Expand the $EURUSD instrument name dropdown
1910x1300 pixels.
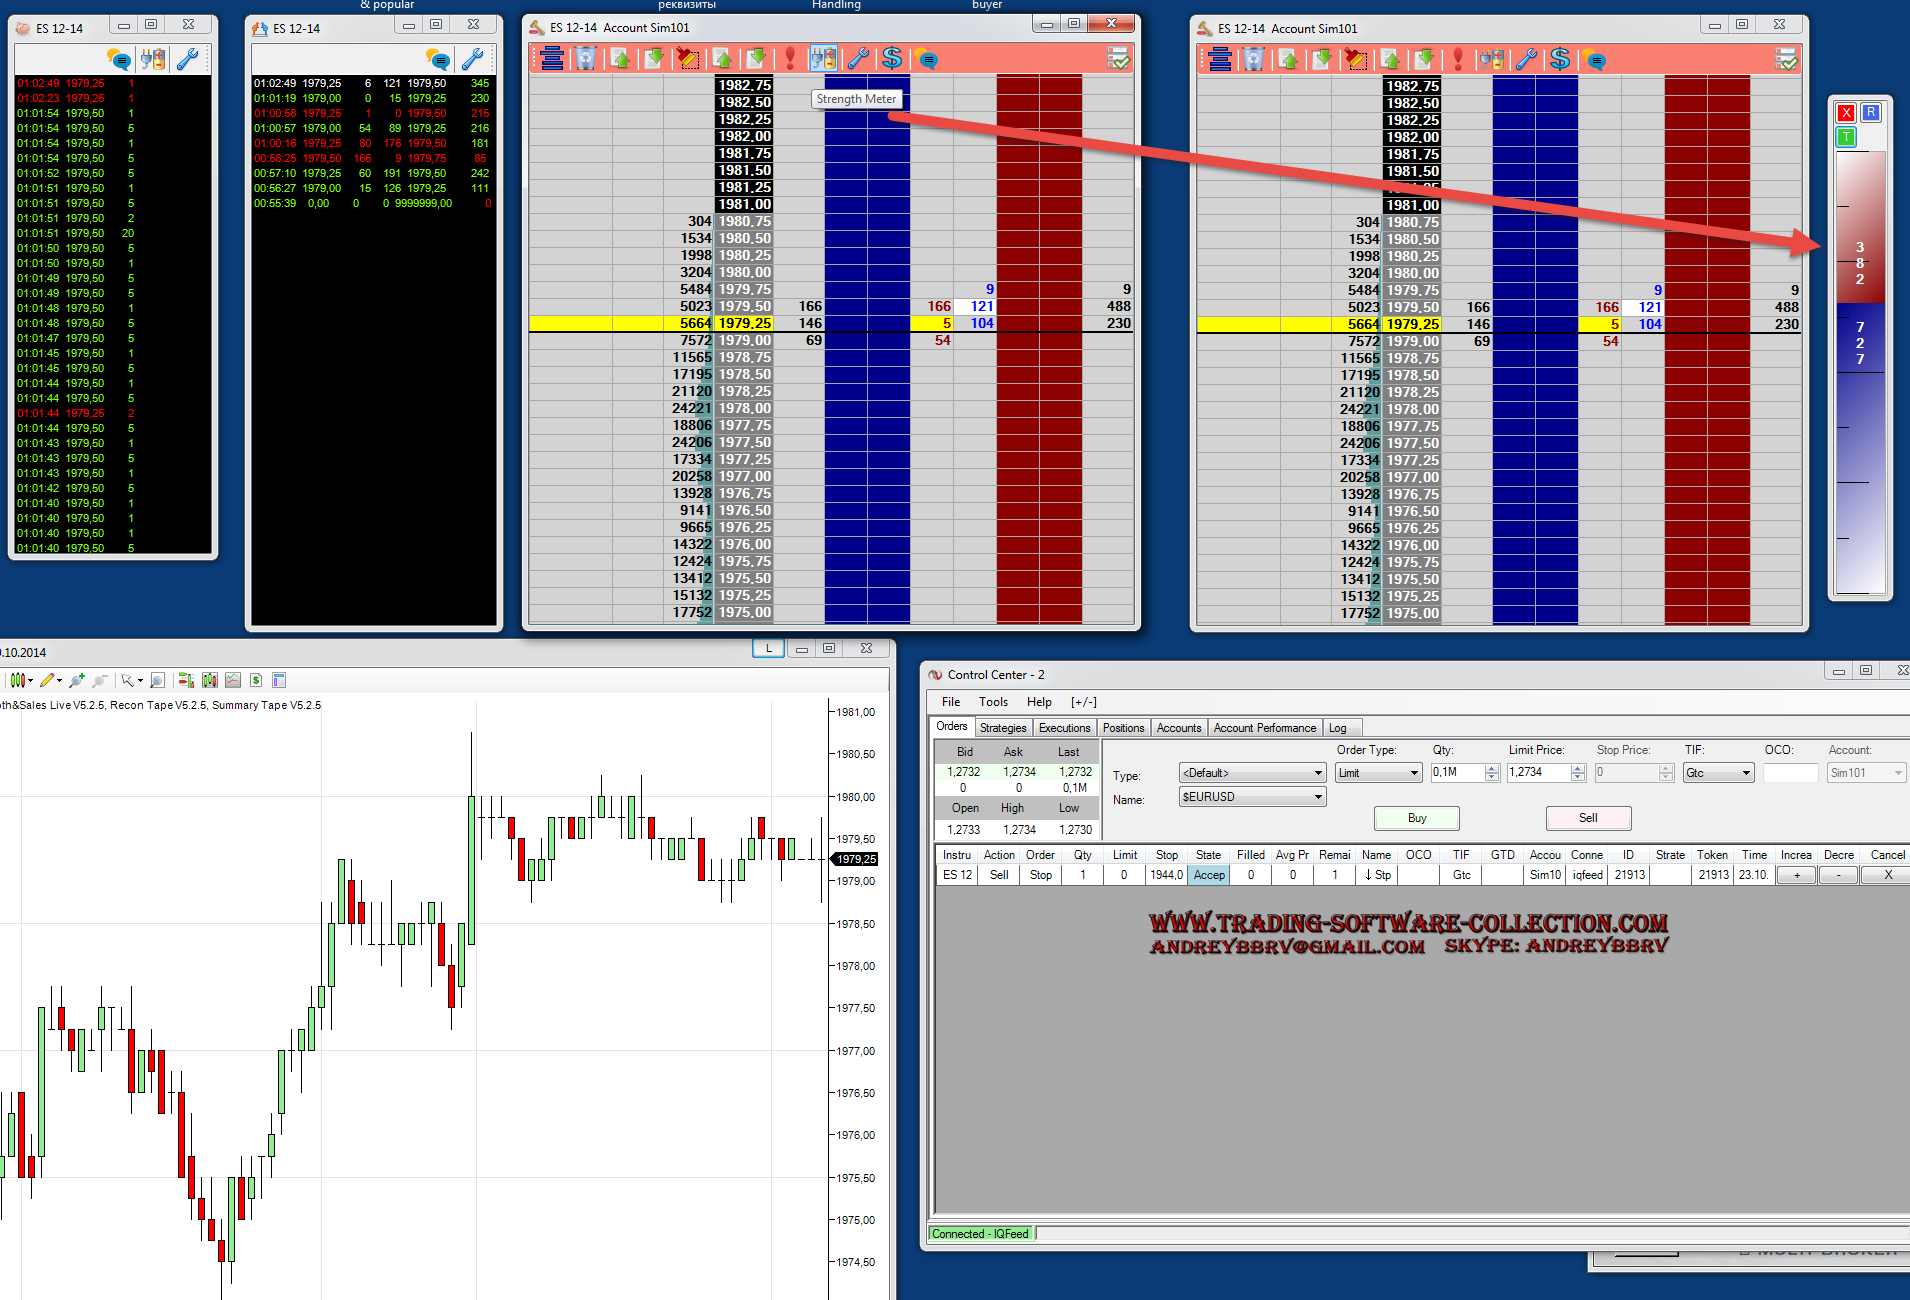click(1318, 797)
